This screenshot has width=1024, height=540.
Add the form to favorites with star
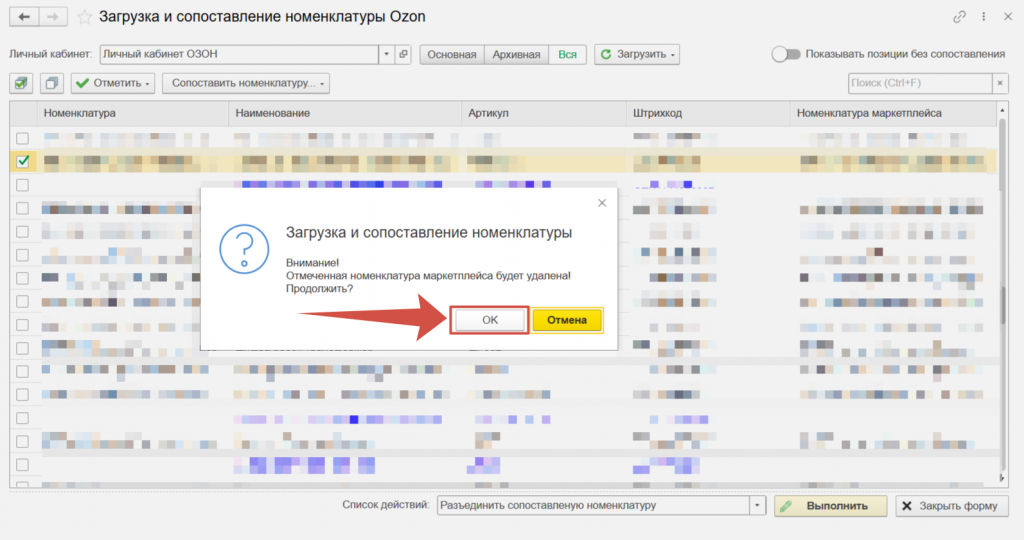click(x=84, y=17)
